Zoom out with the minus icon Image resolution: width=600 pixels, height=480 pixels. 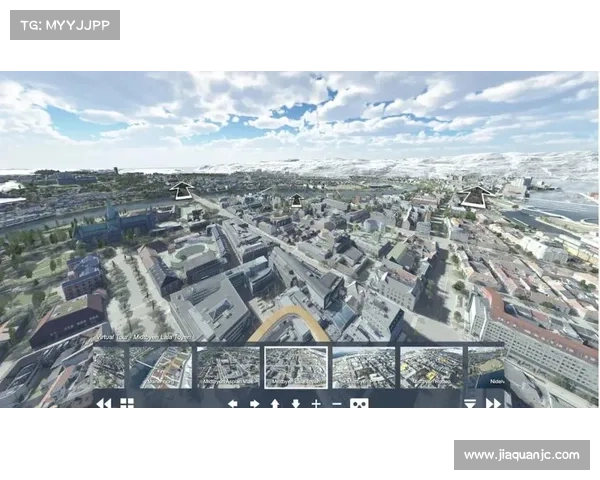337,404
